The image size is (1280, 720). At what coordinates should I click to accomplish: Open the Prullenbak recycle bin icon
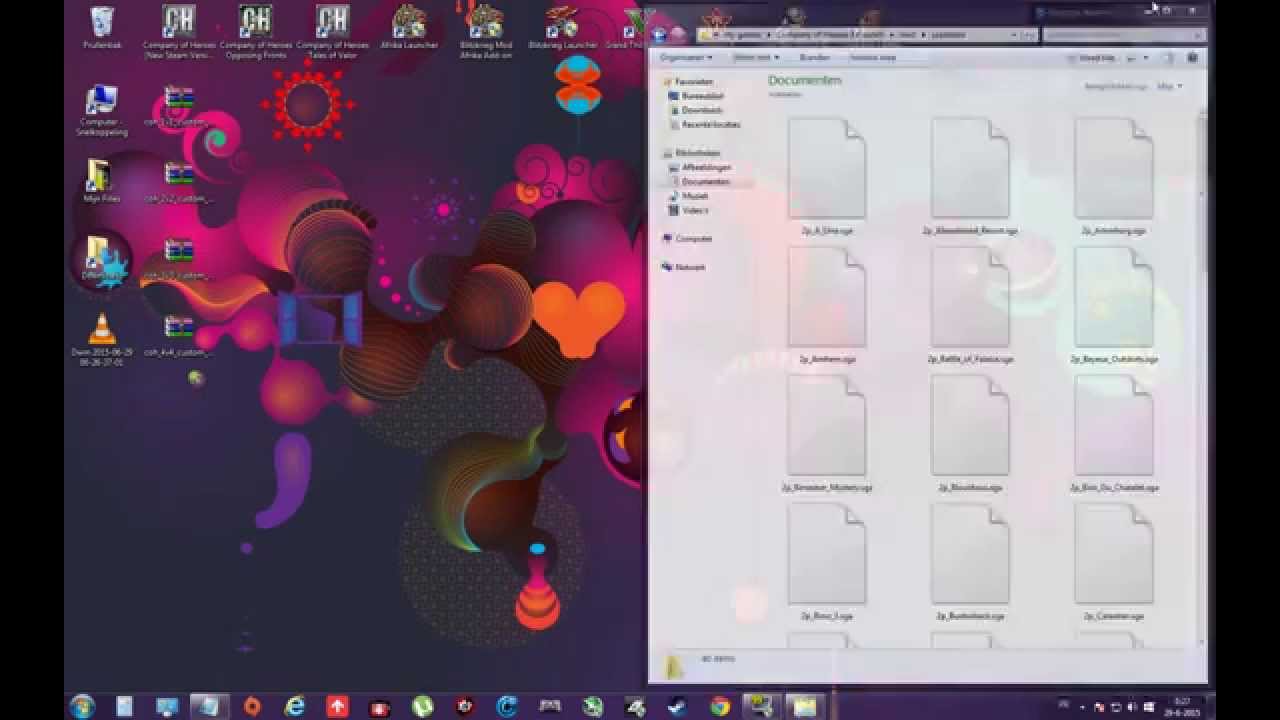pyautogui.click(x=102, y=28)
